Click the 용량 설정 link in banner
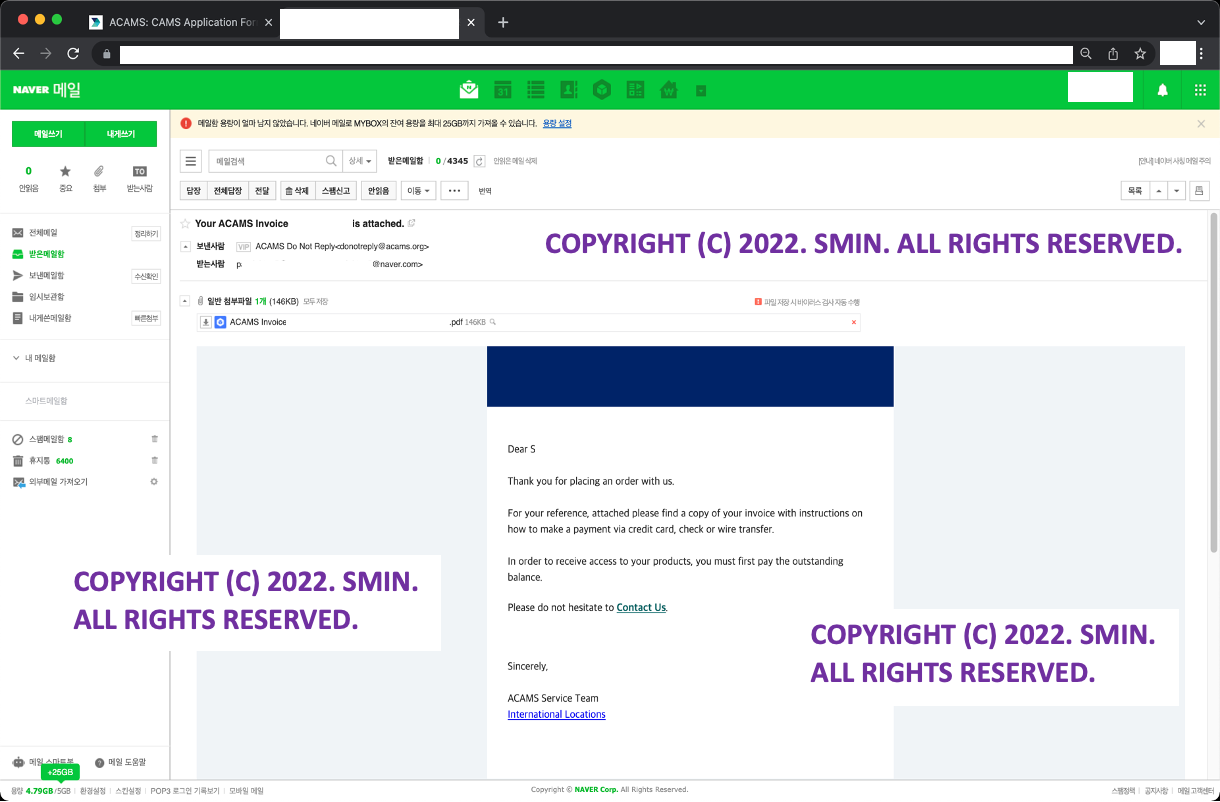Viewport: 1220px width, 802px height. tap(557, 124)
